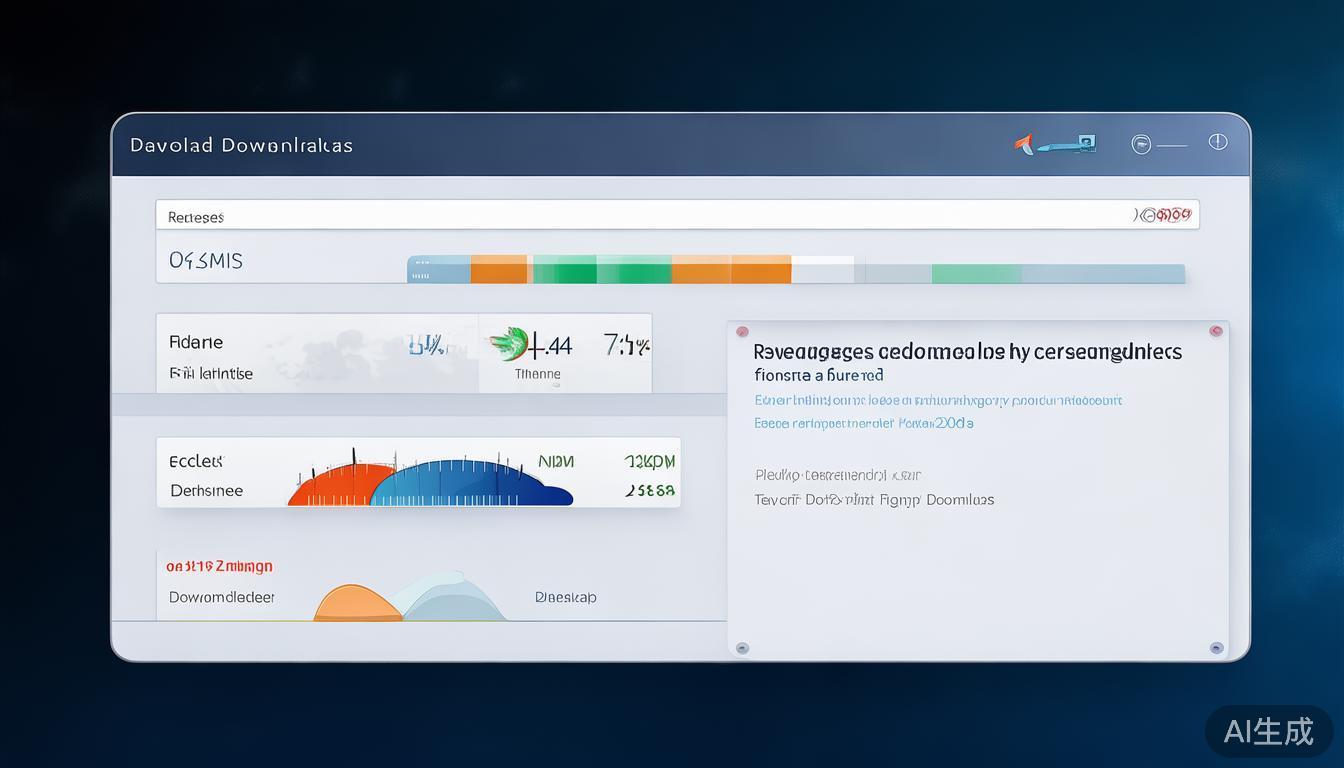
Task: Click the top-right red pin of note panel
Action: (x=1216, y=331)
